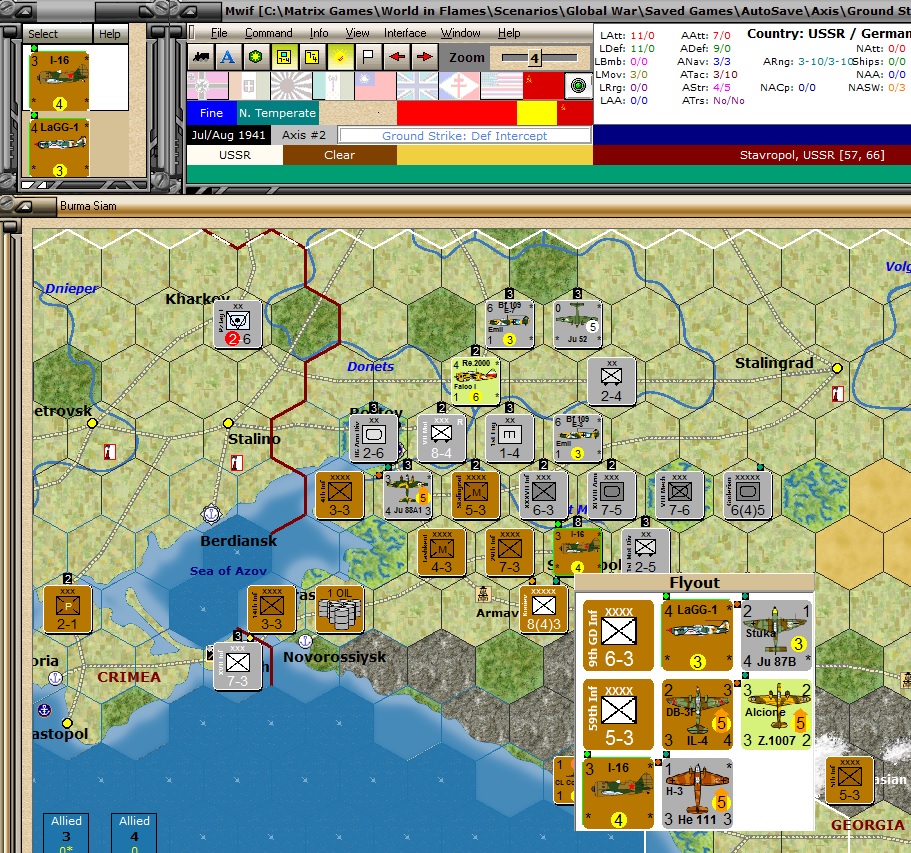Click the Axis #2 impulse label

pos(304,135)
